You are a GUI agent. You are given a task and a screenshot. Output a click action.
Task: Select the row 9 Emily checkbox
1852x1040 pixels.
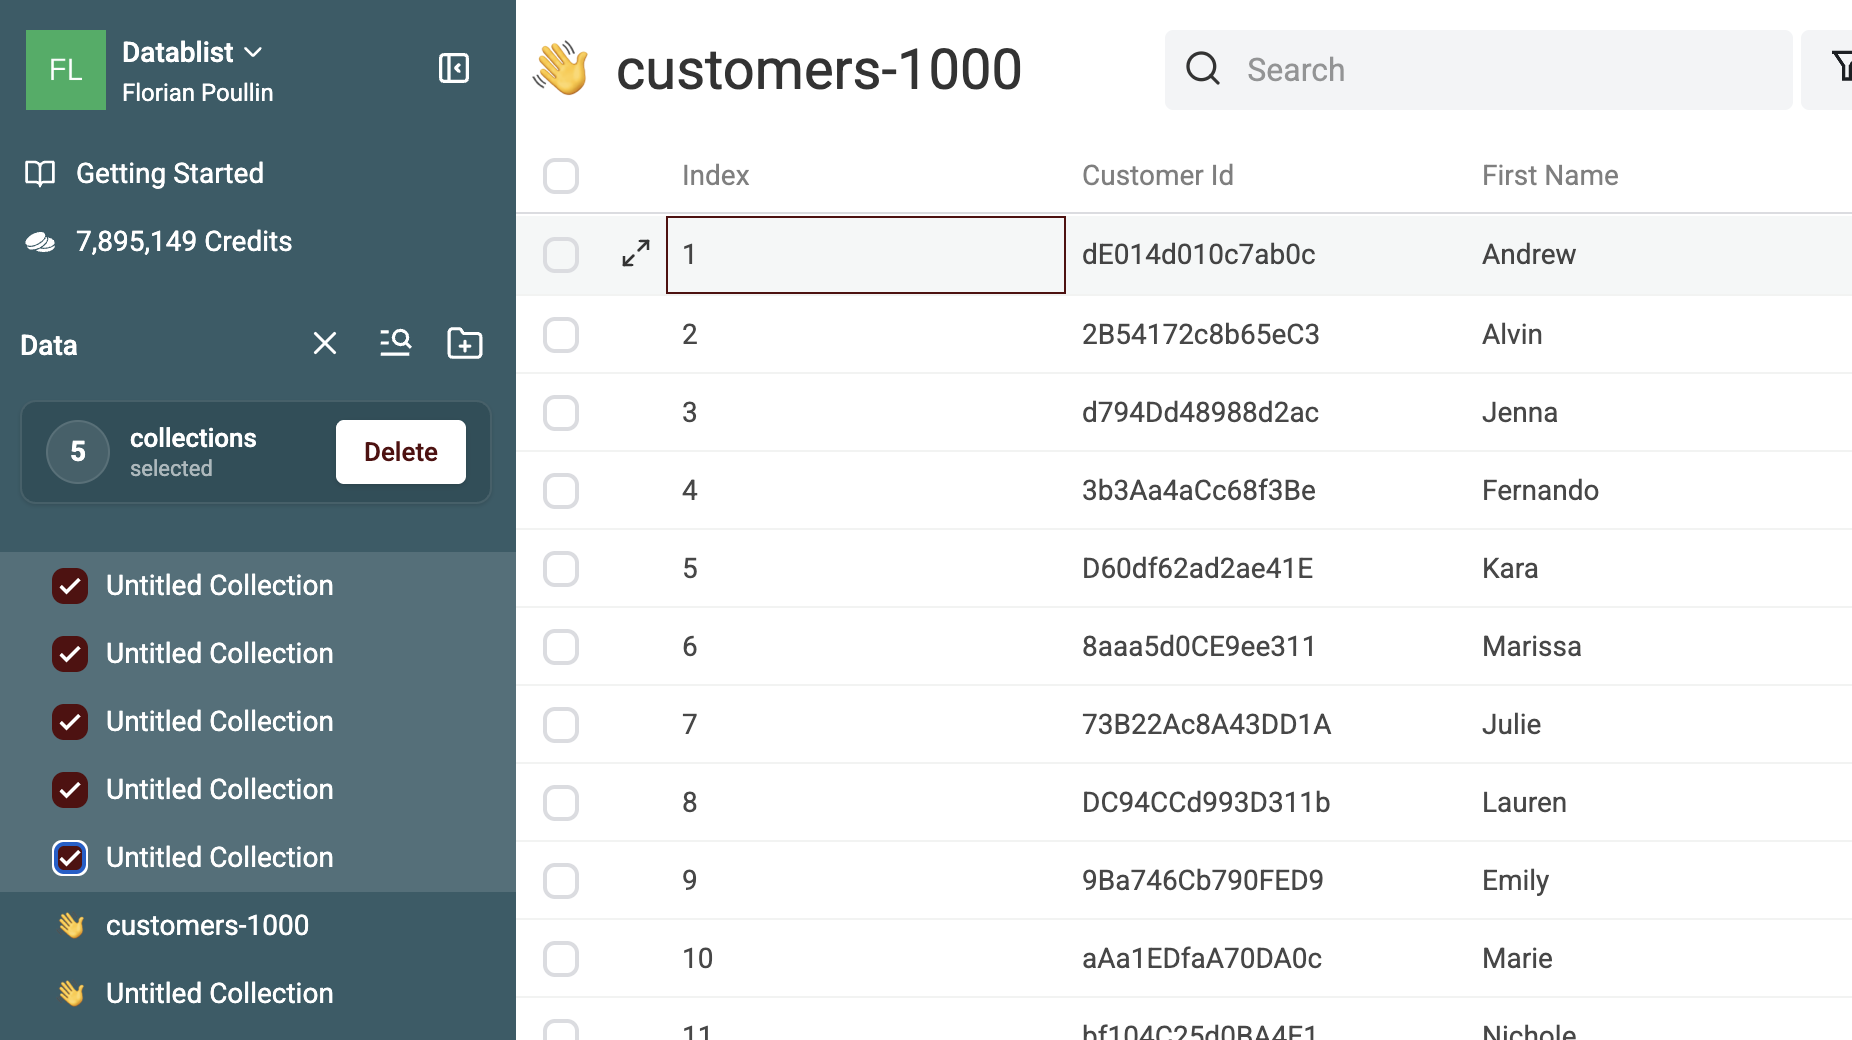click(x=561, y=881)
